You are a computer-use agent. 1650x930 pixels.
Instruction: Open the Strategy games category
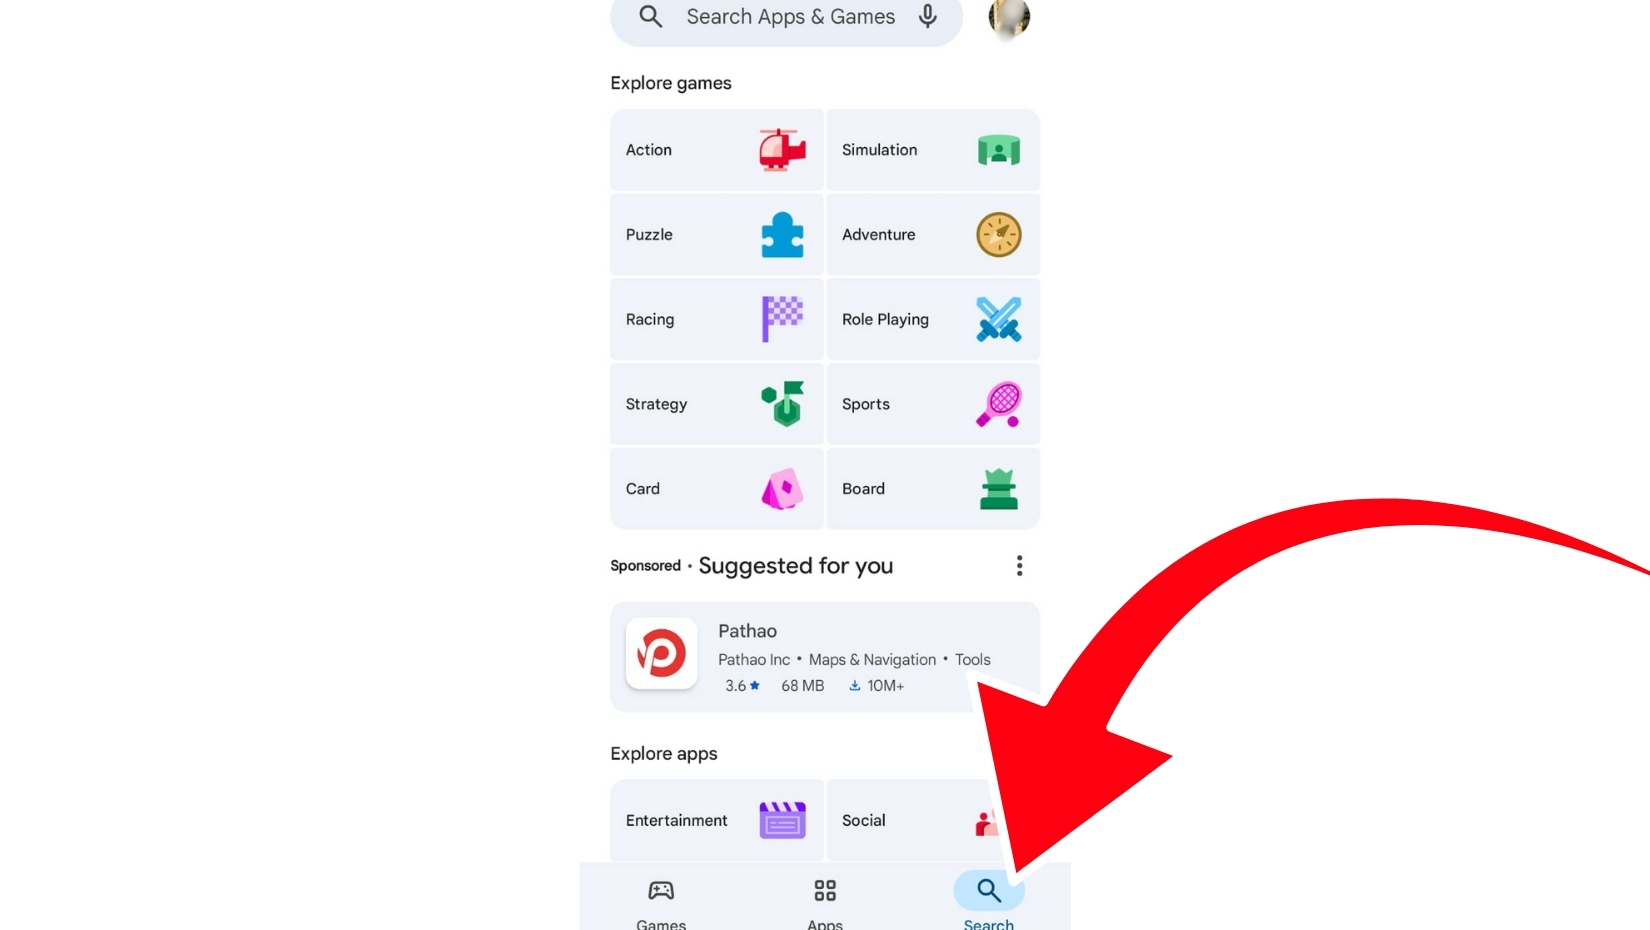[x=717, y=404]
